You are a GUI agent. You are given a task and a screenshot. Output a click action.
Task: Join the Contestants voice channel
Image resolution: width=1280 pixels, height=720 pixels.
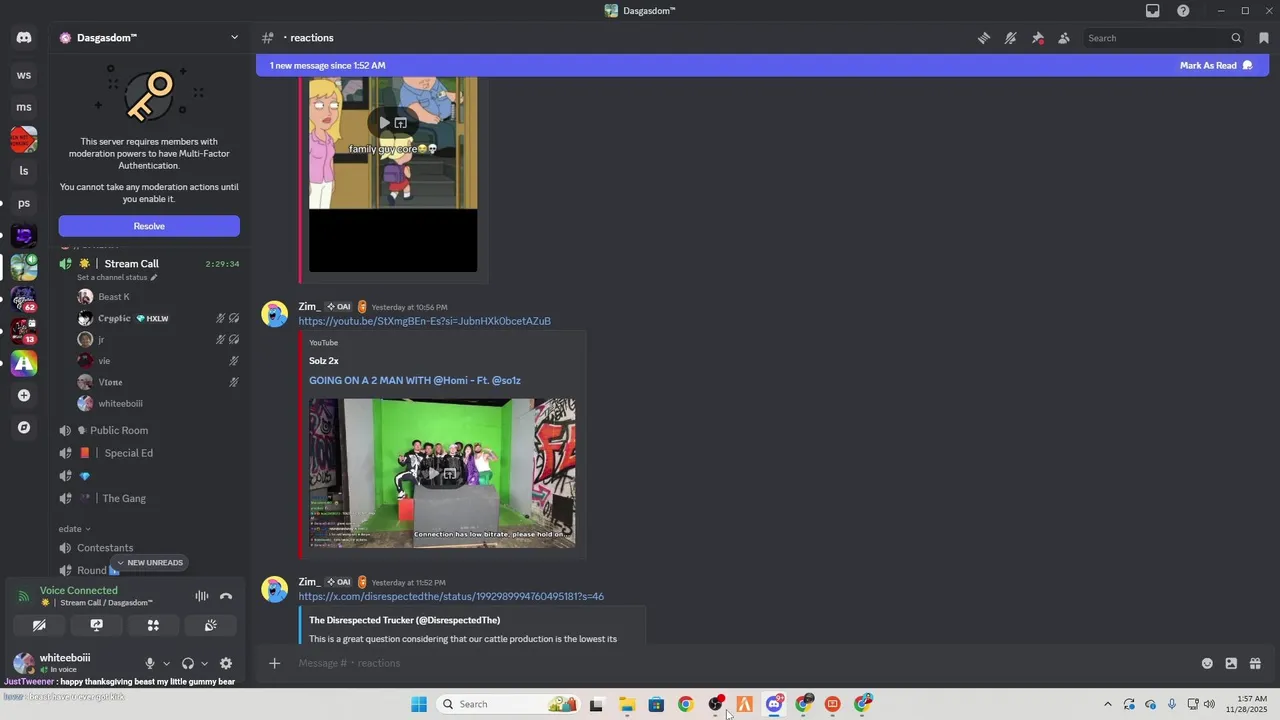pyautogui.click(x=105, y=548)
